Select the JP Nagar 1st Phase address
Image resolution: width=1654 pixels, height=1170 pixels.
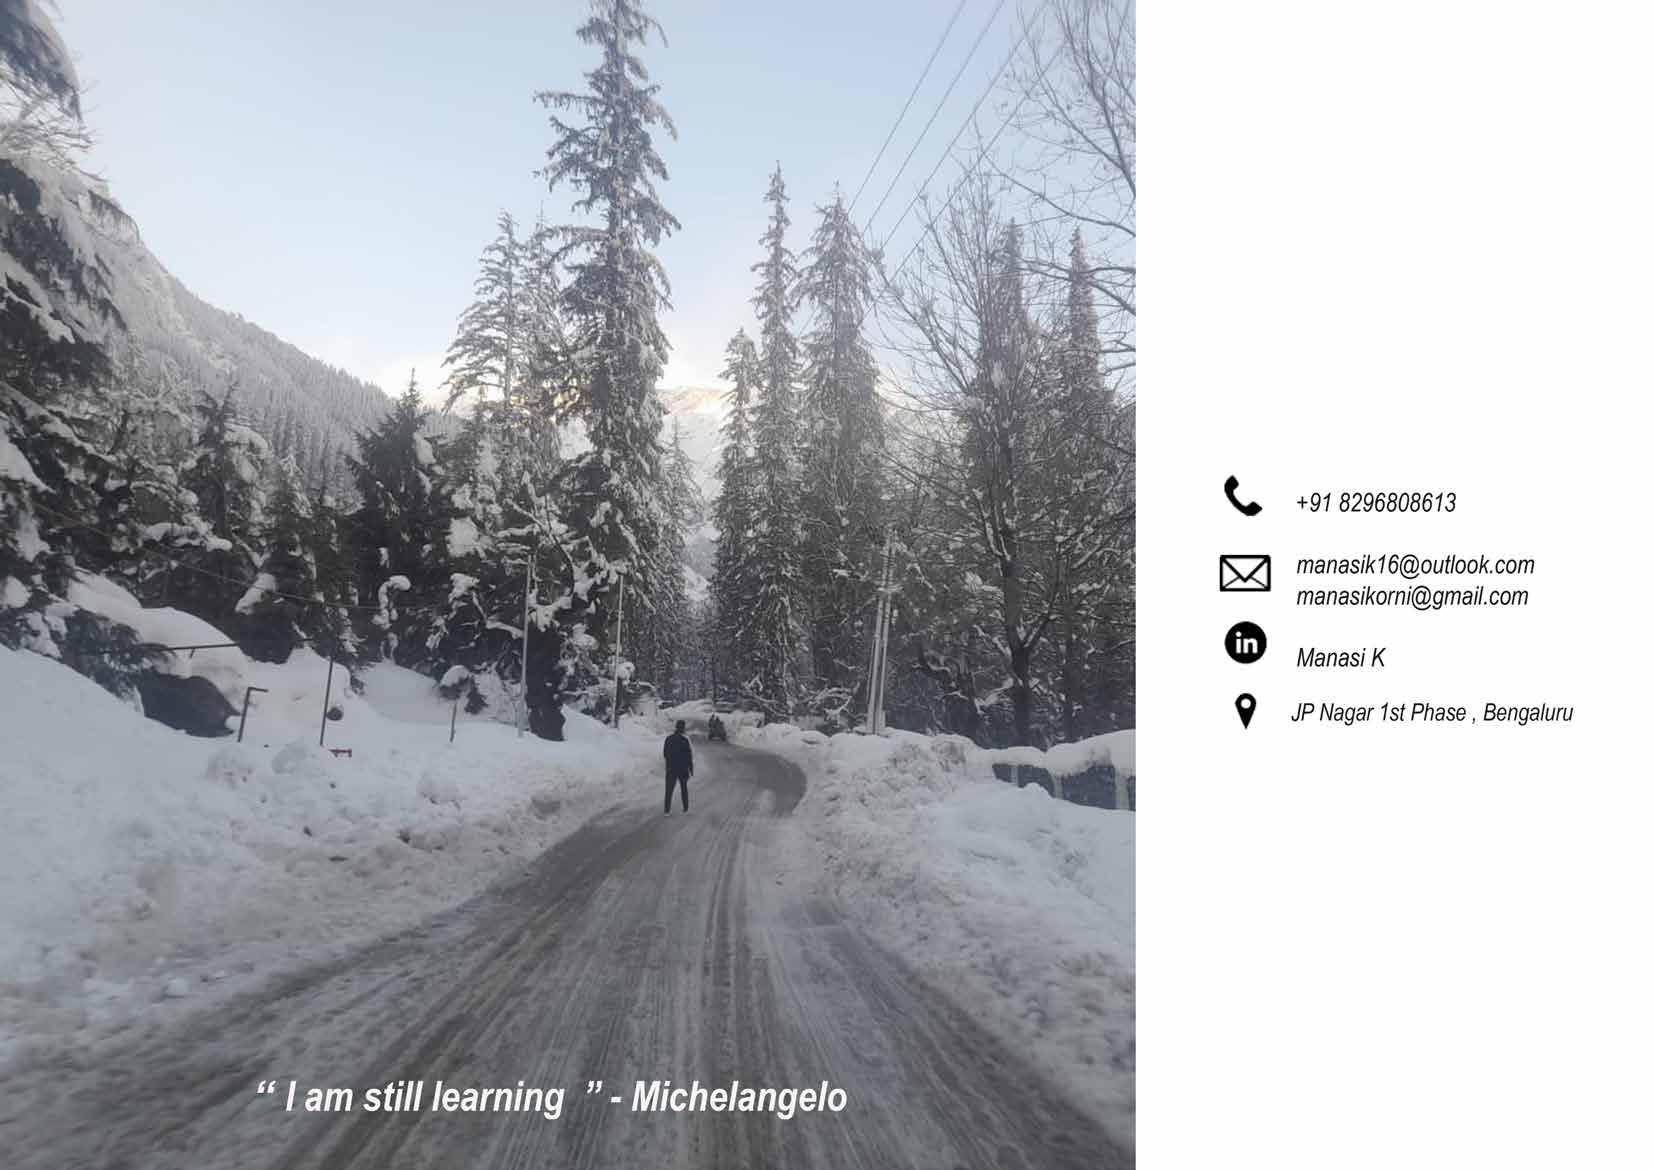point(1431,713)
